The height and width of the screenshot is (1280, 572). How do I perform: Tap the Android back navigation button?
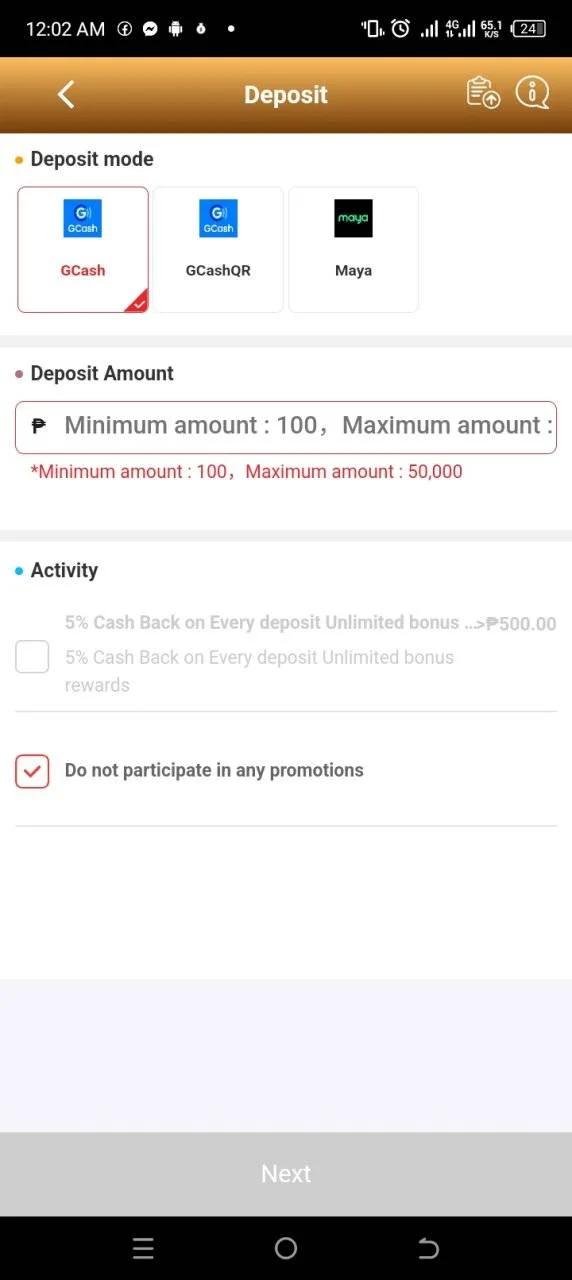(x=429, y=1248)
